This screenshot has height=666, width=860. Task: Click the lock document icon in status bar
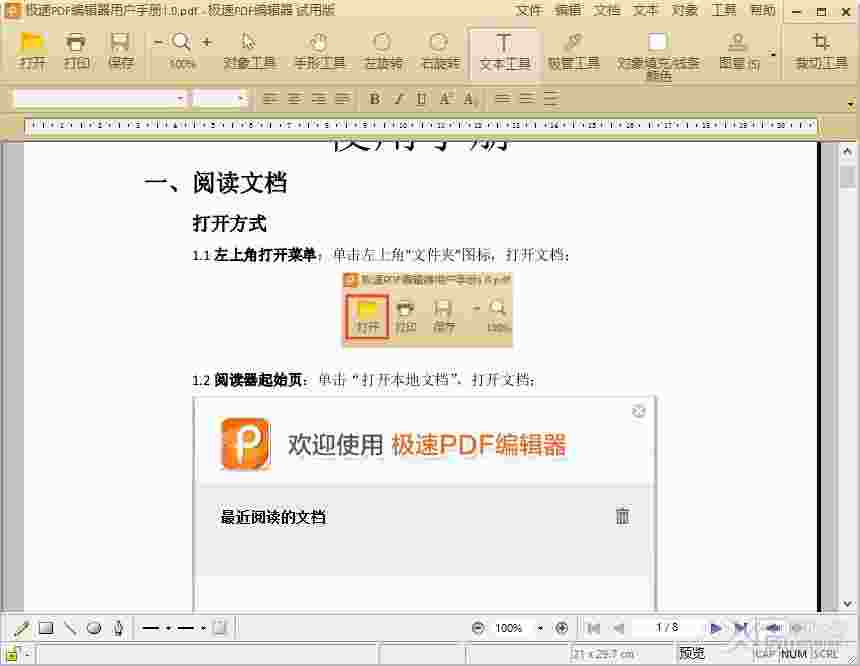[x=12, y=653]
